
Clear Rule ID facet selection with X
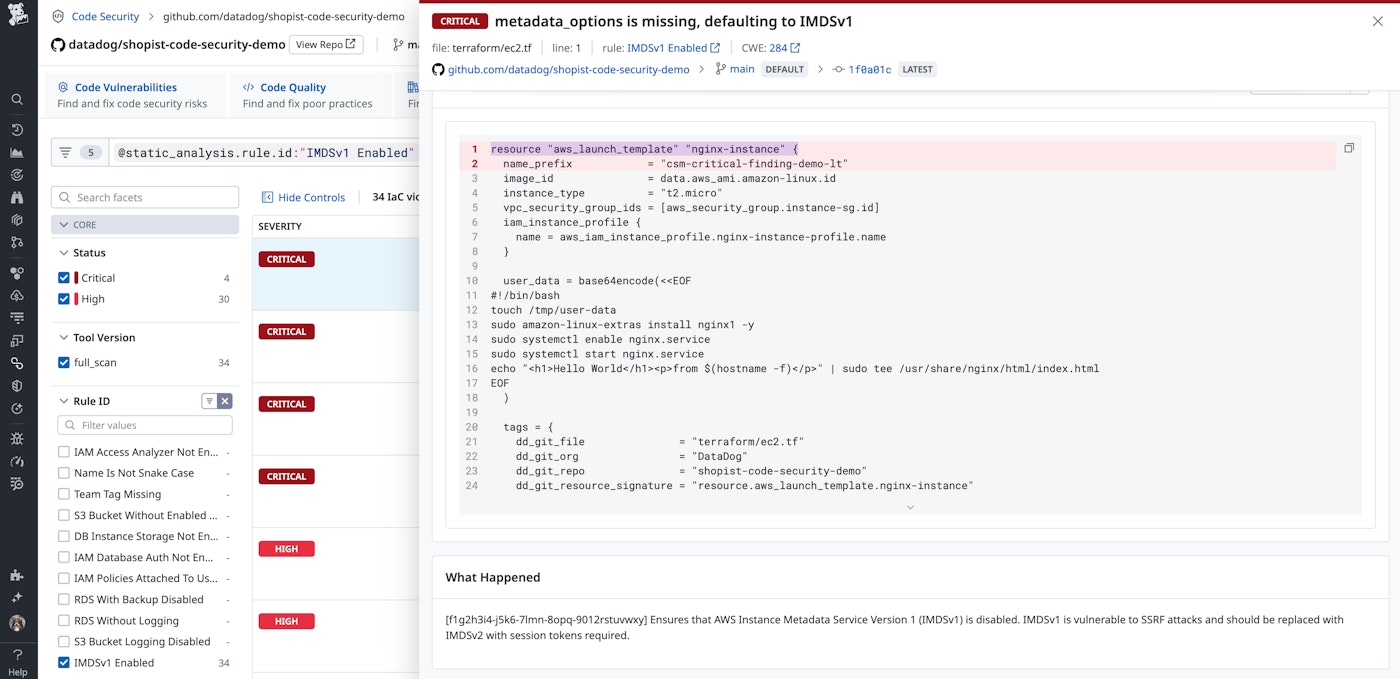[225, 401]
